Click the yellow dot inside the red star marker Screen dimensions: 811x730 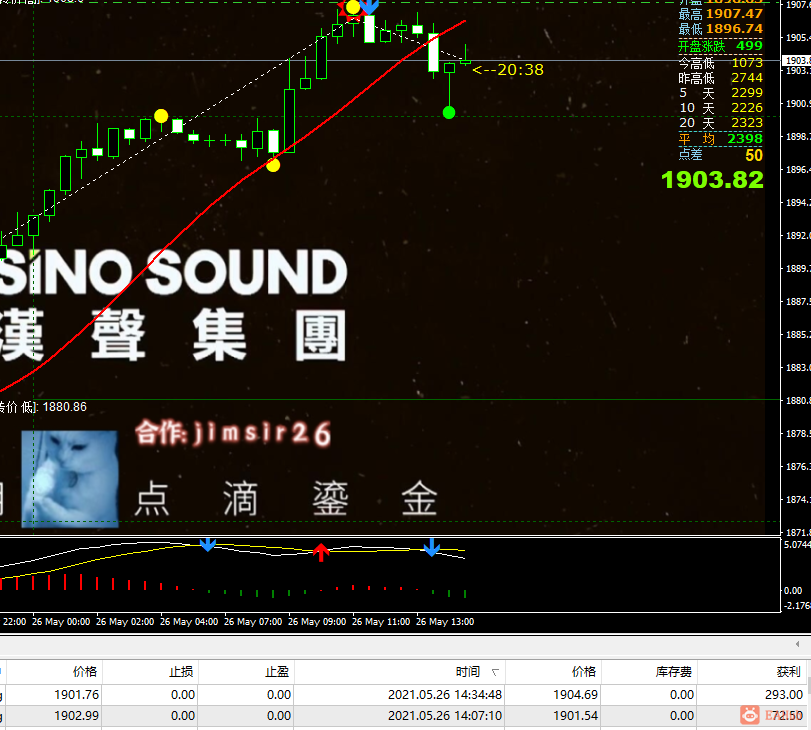point(353,8)
